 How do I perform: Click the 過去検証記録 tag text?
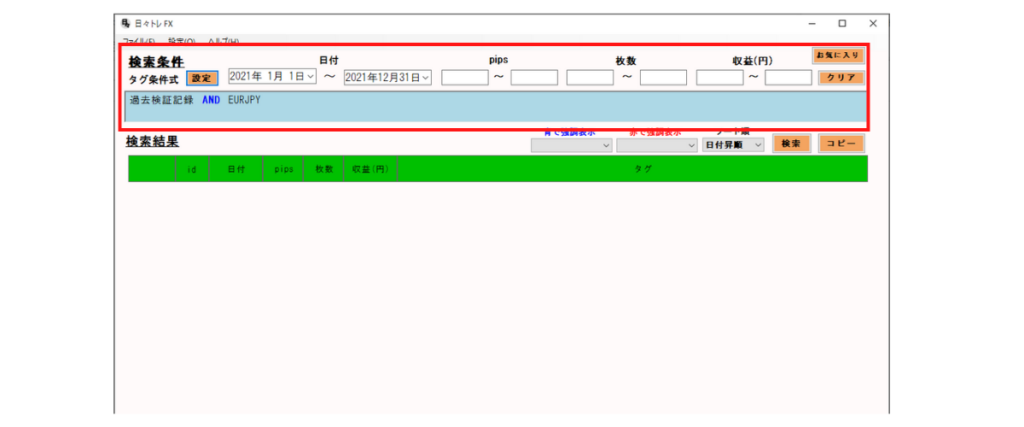[x=161, y=101]
